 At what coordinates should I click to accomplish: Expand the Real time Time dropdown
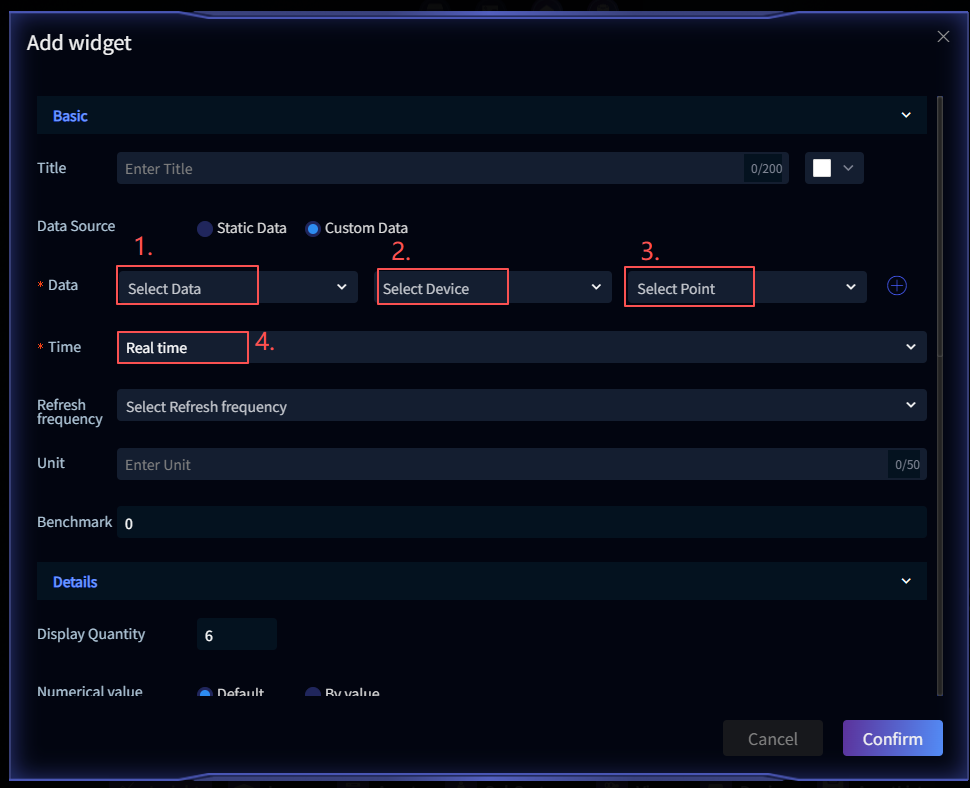click(x=521, y=347)
